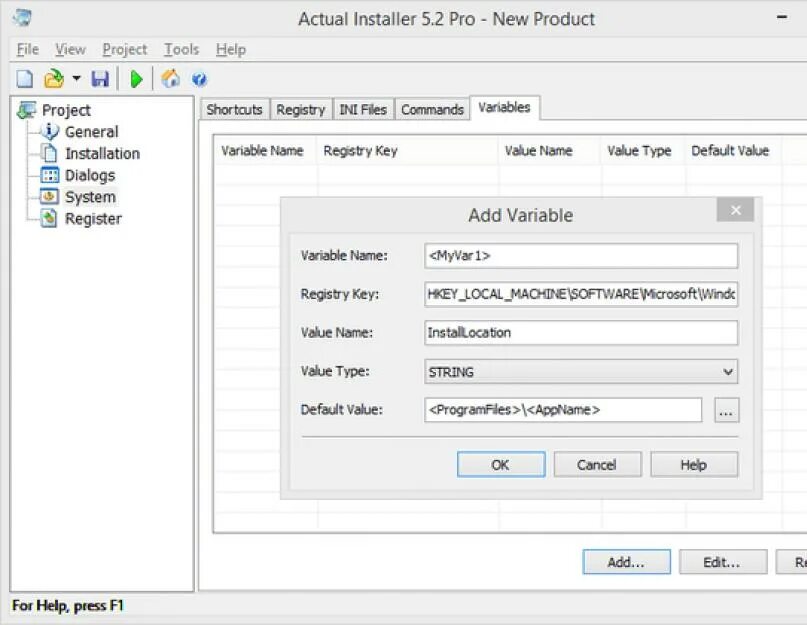
Task: Select Register in the project tree
Action: pyautogui.click(x=93, y=219)
